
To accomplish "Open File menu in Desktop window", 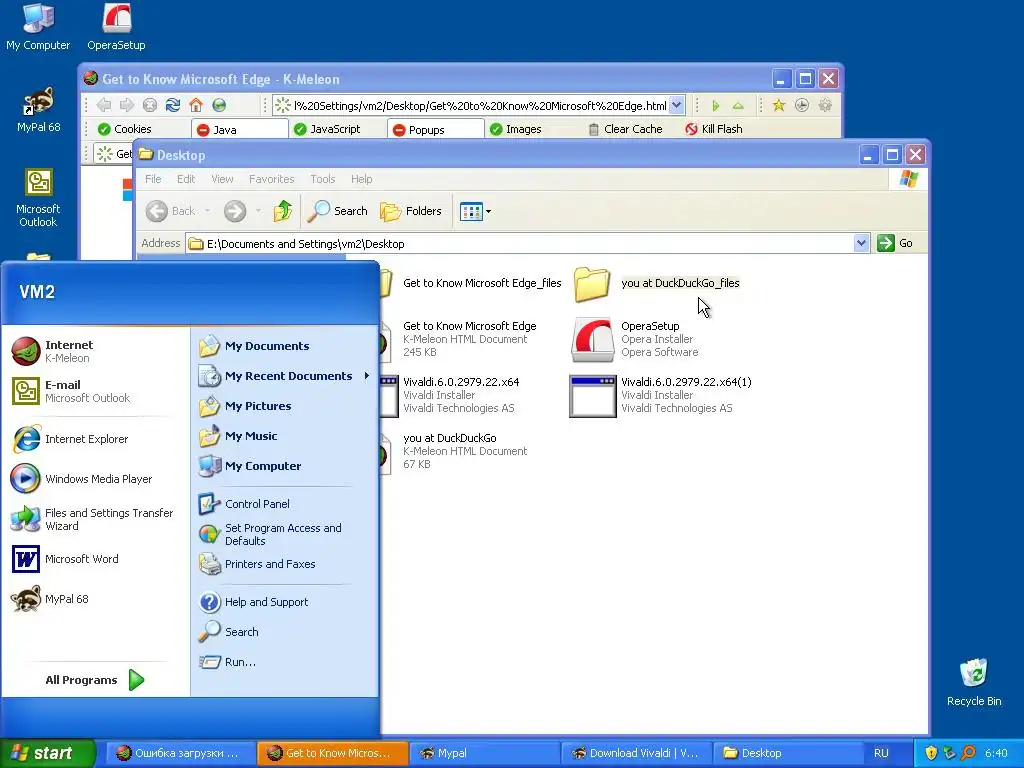I will (153, 179).
